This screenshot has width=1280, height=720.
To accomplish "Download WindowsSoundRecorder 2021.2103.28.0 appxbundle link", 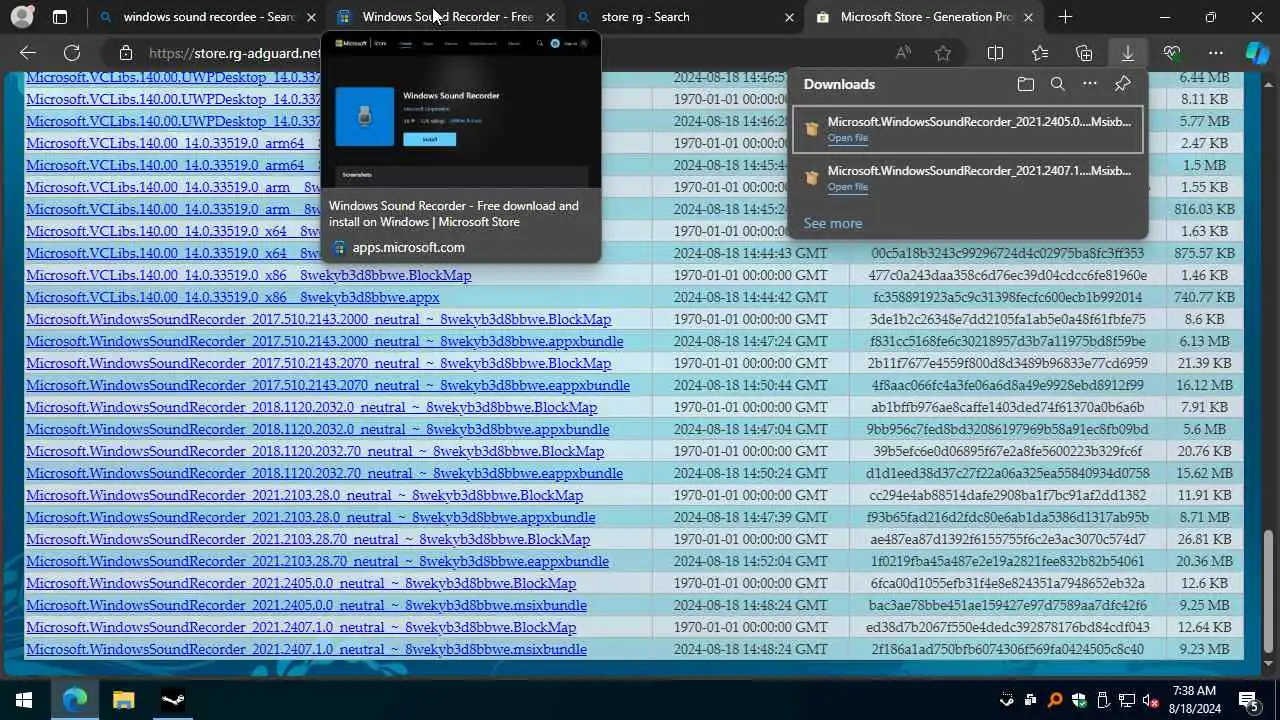I will [310, 517].
